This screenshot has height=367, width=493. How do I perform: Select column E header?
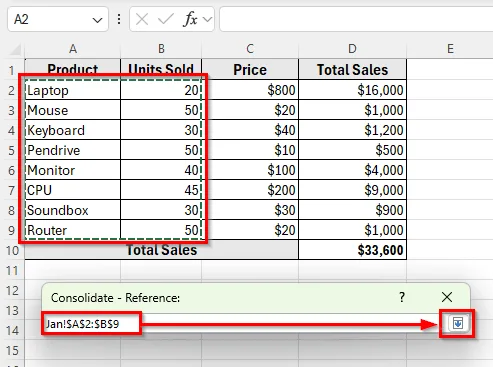click(450, 49)
